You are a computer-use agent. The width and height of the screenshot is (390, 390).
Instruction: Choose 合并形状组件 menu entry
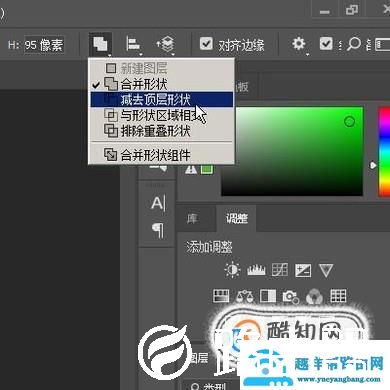(x=162, y=155)
